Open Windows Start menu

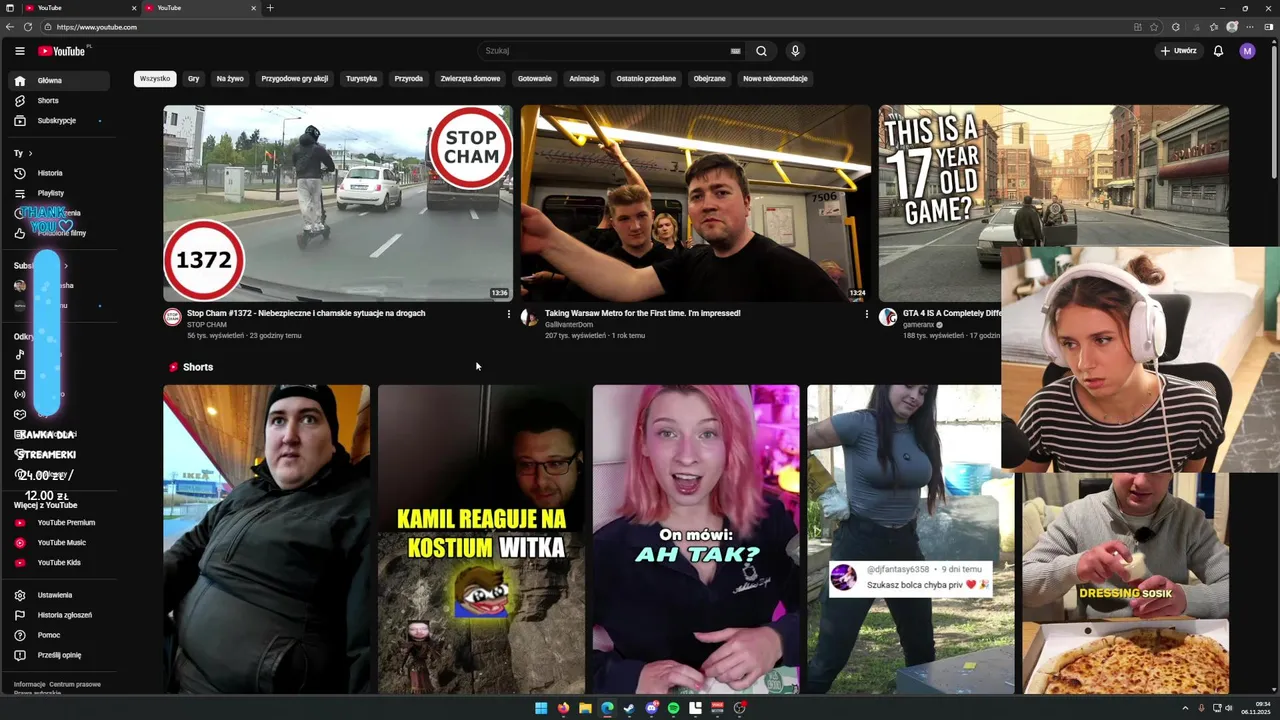coord(541,708)
